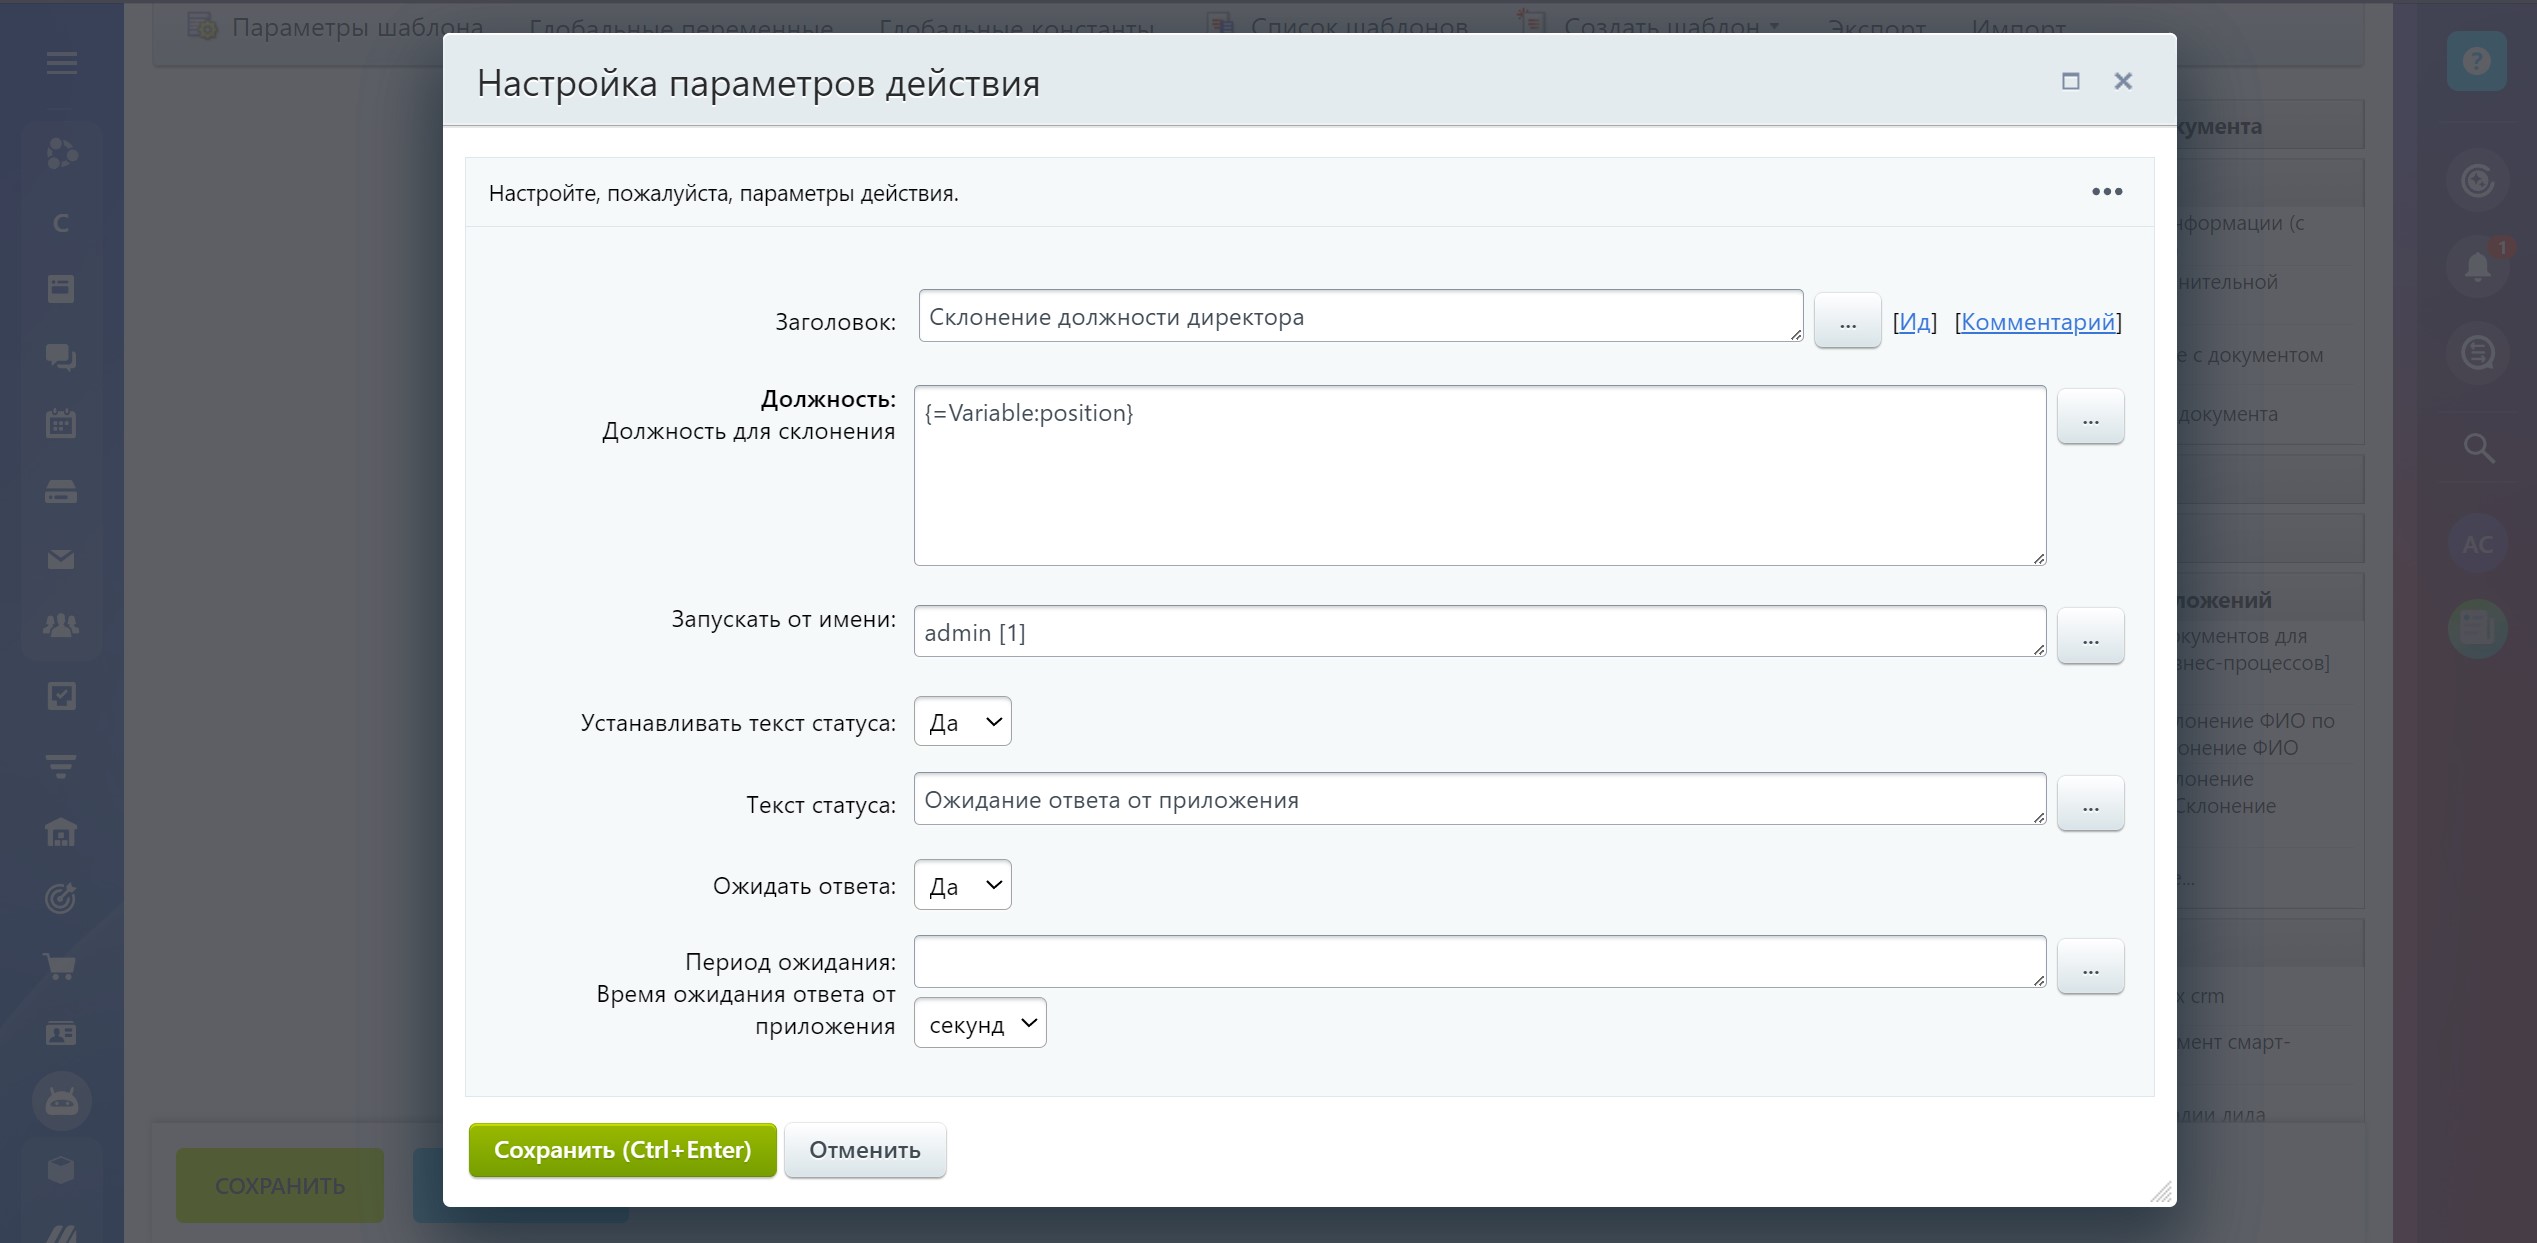Open the mail envelope icon in sidebar
This screenshot has height=1243, width=2537.
click(x=61, y=560)
